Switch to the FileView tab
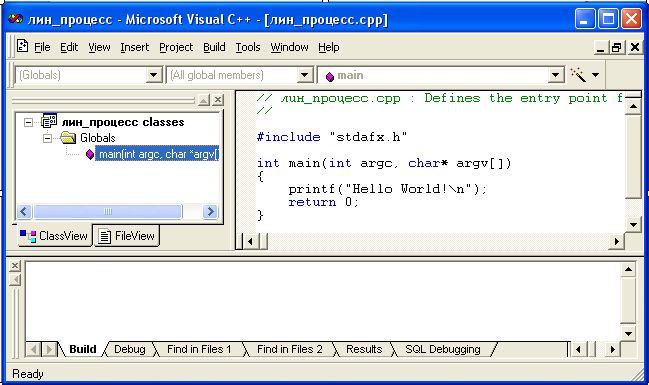 (x=127, y=236)
